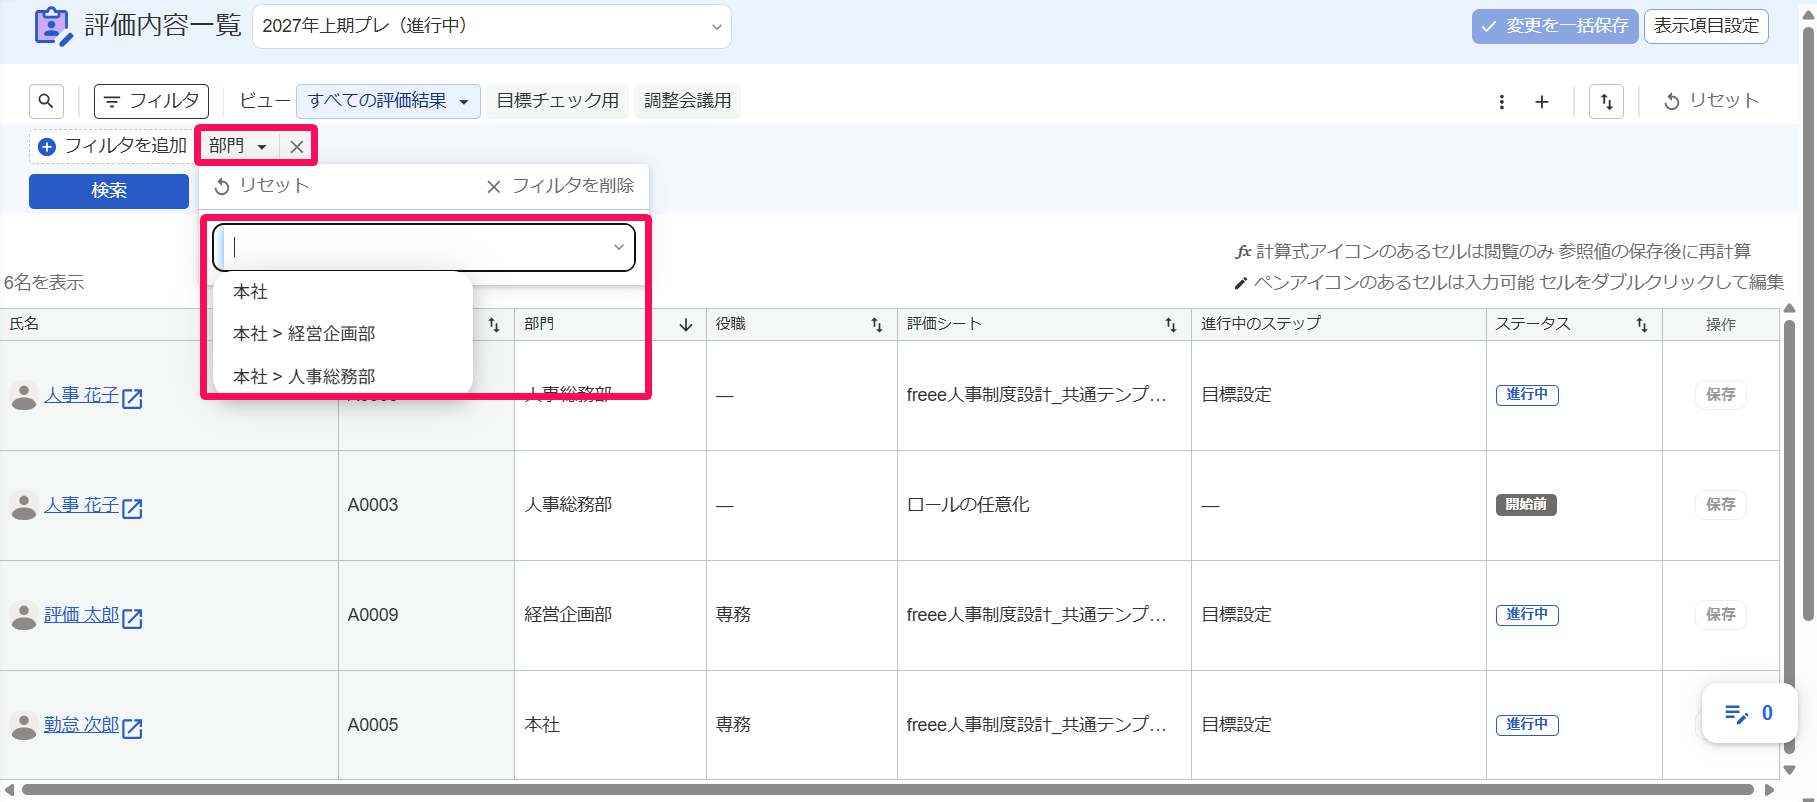1817x802 pixels.
Task: Open the pending edits counter badge
Action: (x=1749, y=713)
